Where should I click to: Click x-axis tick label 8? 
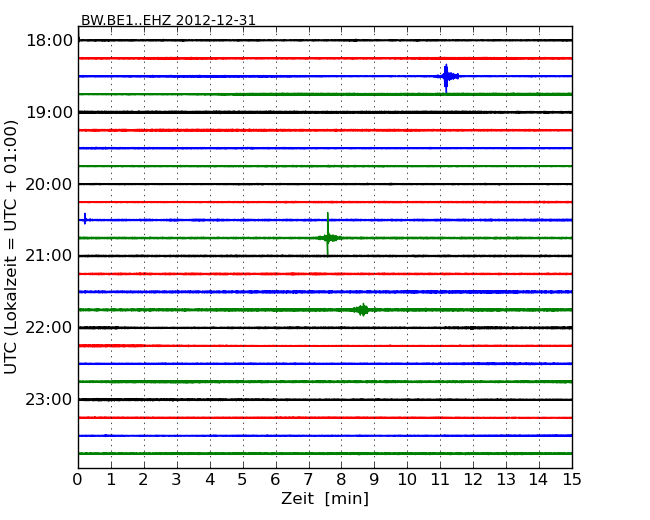click(x=341, y=479)
